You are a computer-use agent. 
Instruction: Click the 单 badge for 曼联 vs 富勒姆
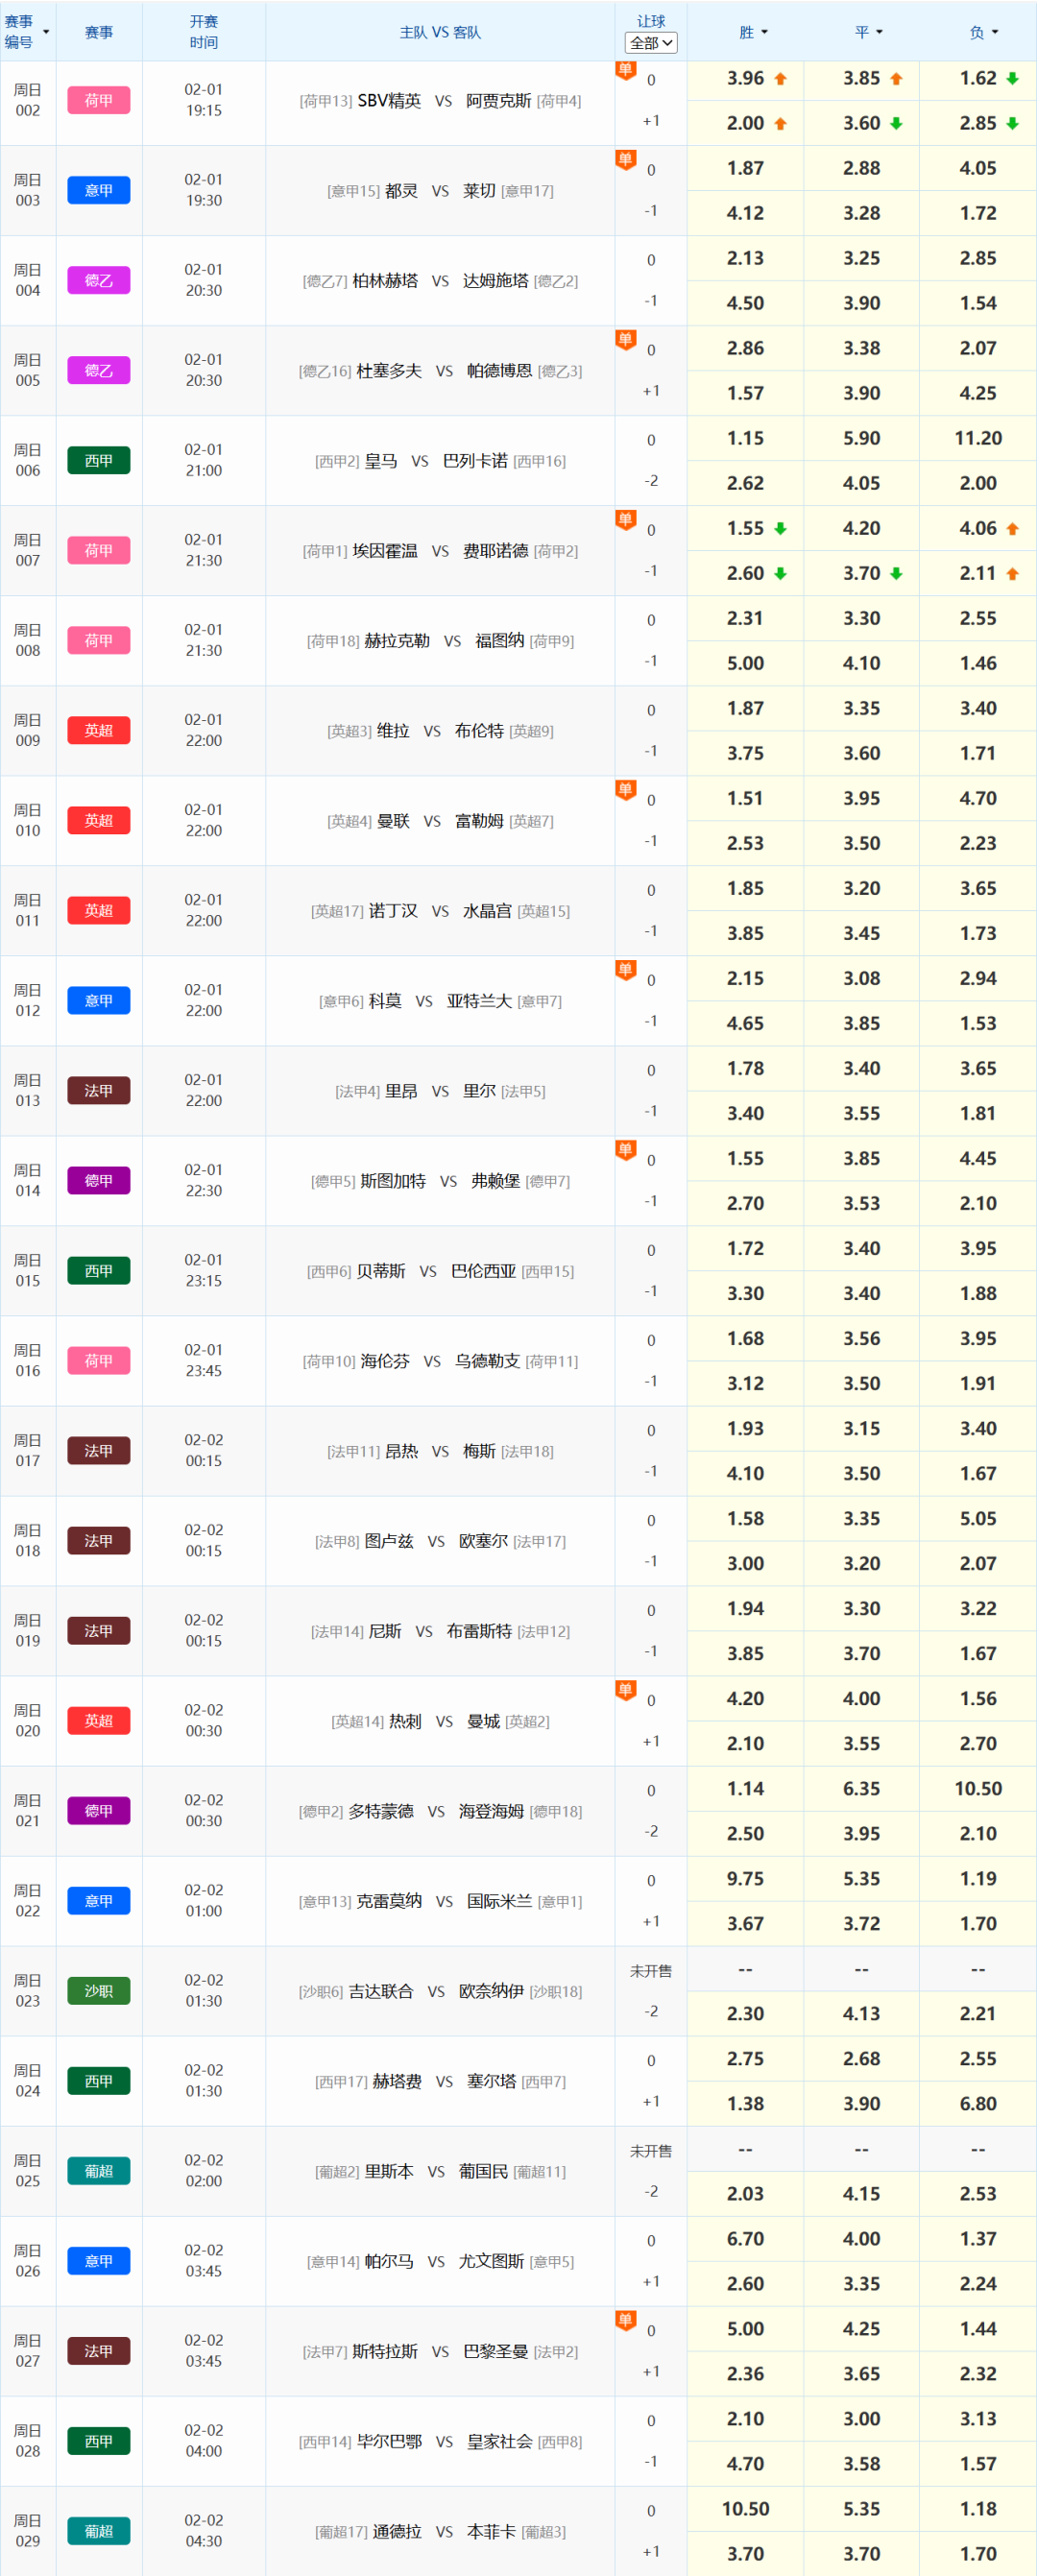pos(625,790)
